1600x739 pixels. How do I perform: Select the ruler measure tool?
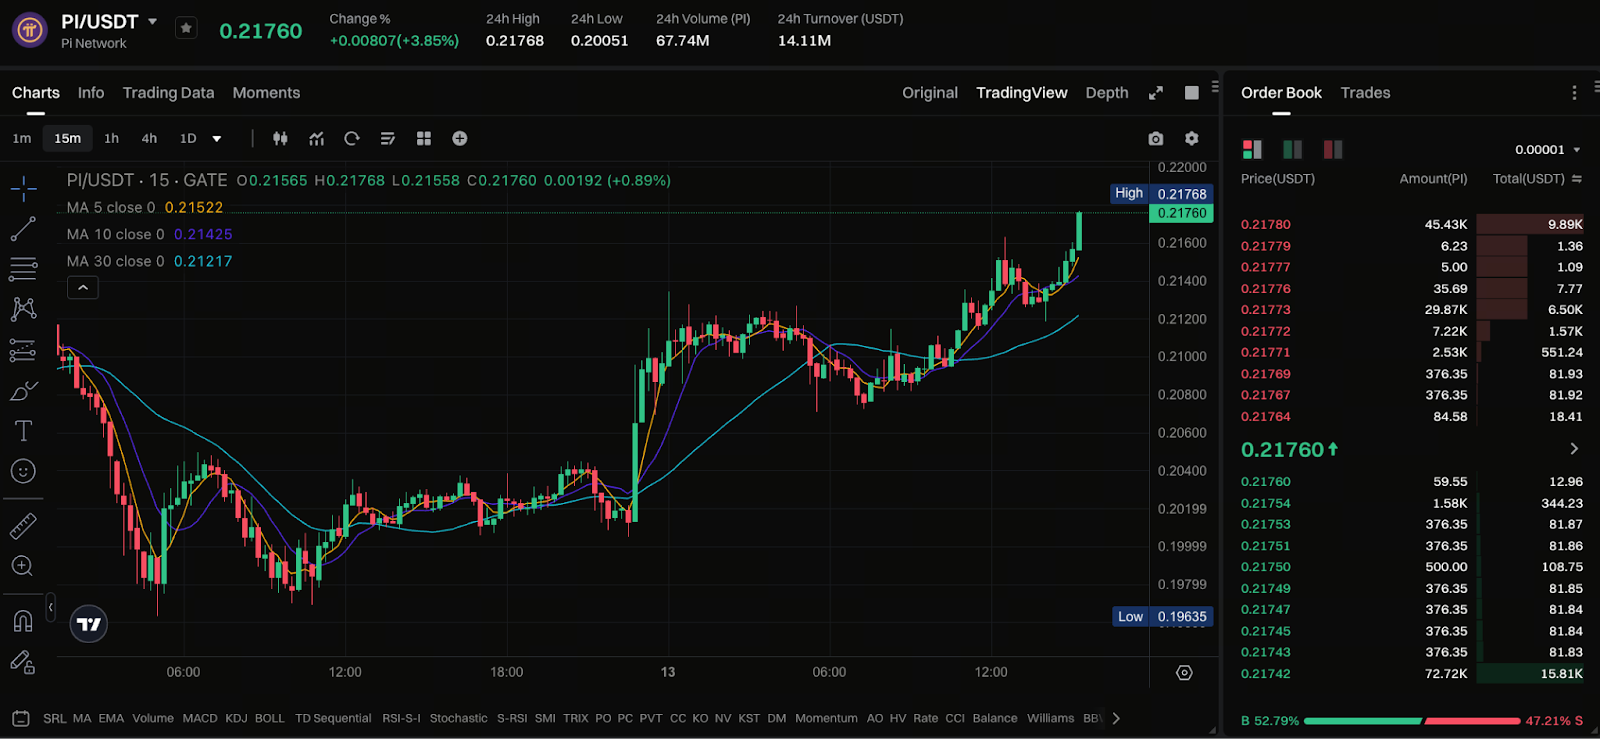tap(23, 526)
